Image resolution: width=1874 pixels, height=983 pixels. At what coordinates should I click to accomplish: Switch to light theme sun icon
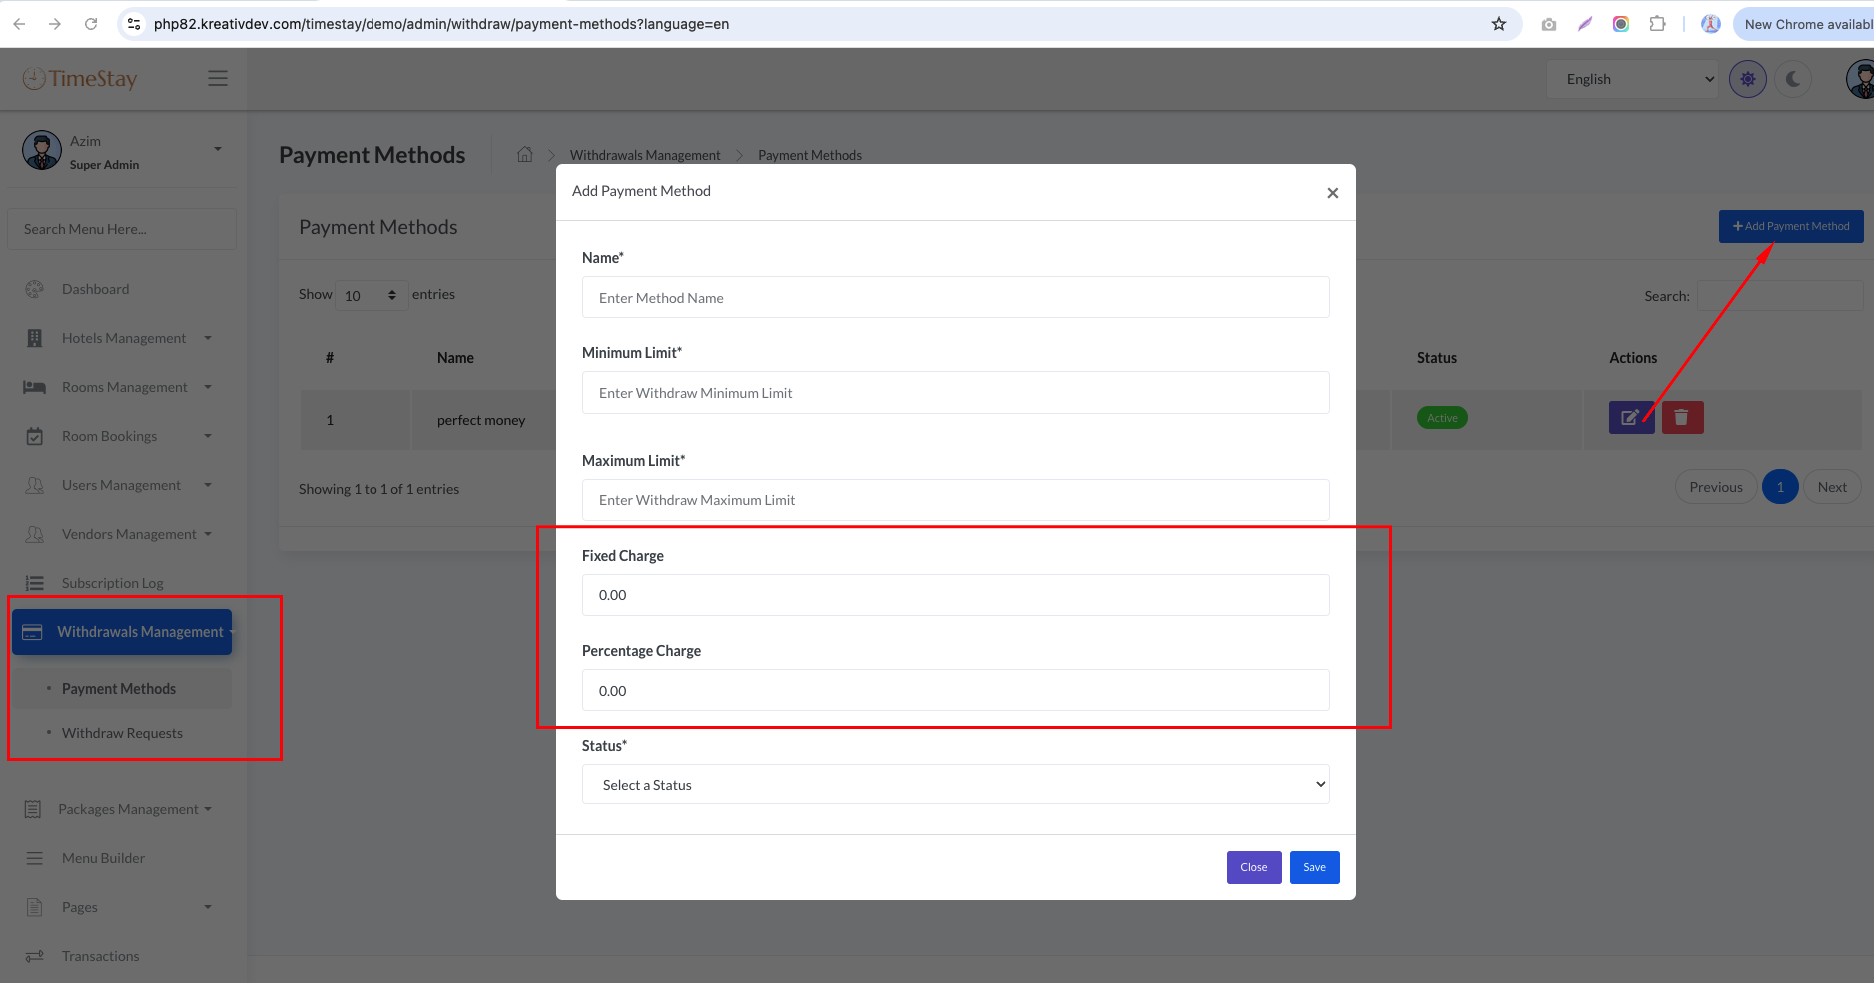pyautogui.click(x=1748, y=79)
